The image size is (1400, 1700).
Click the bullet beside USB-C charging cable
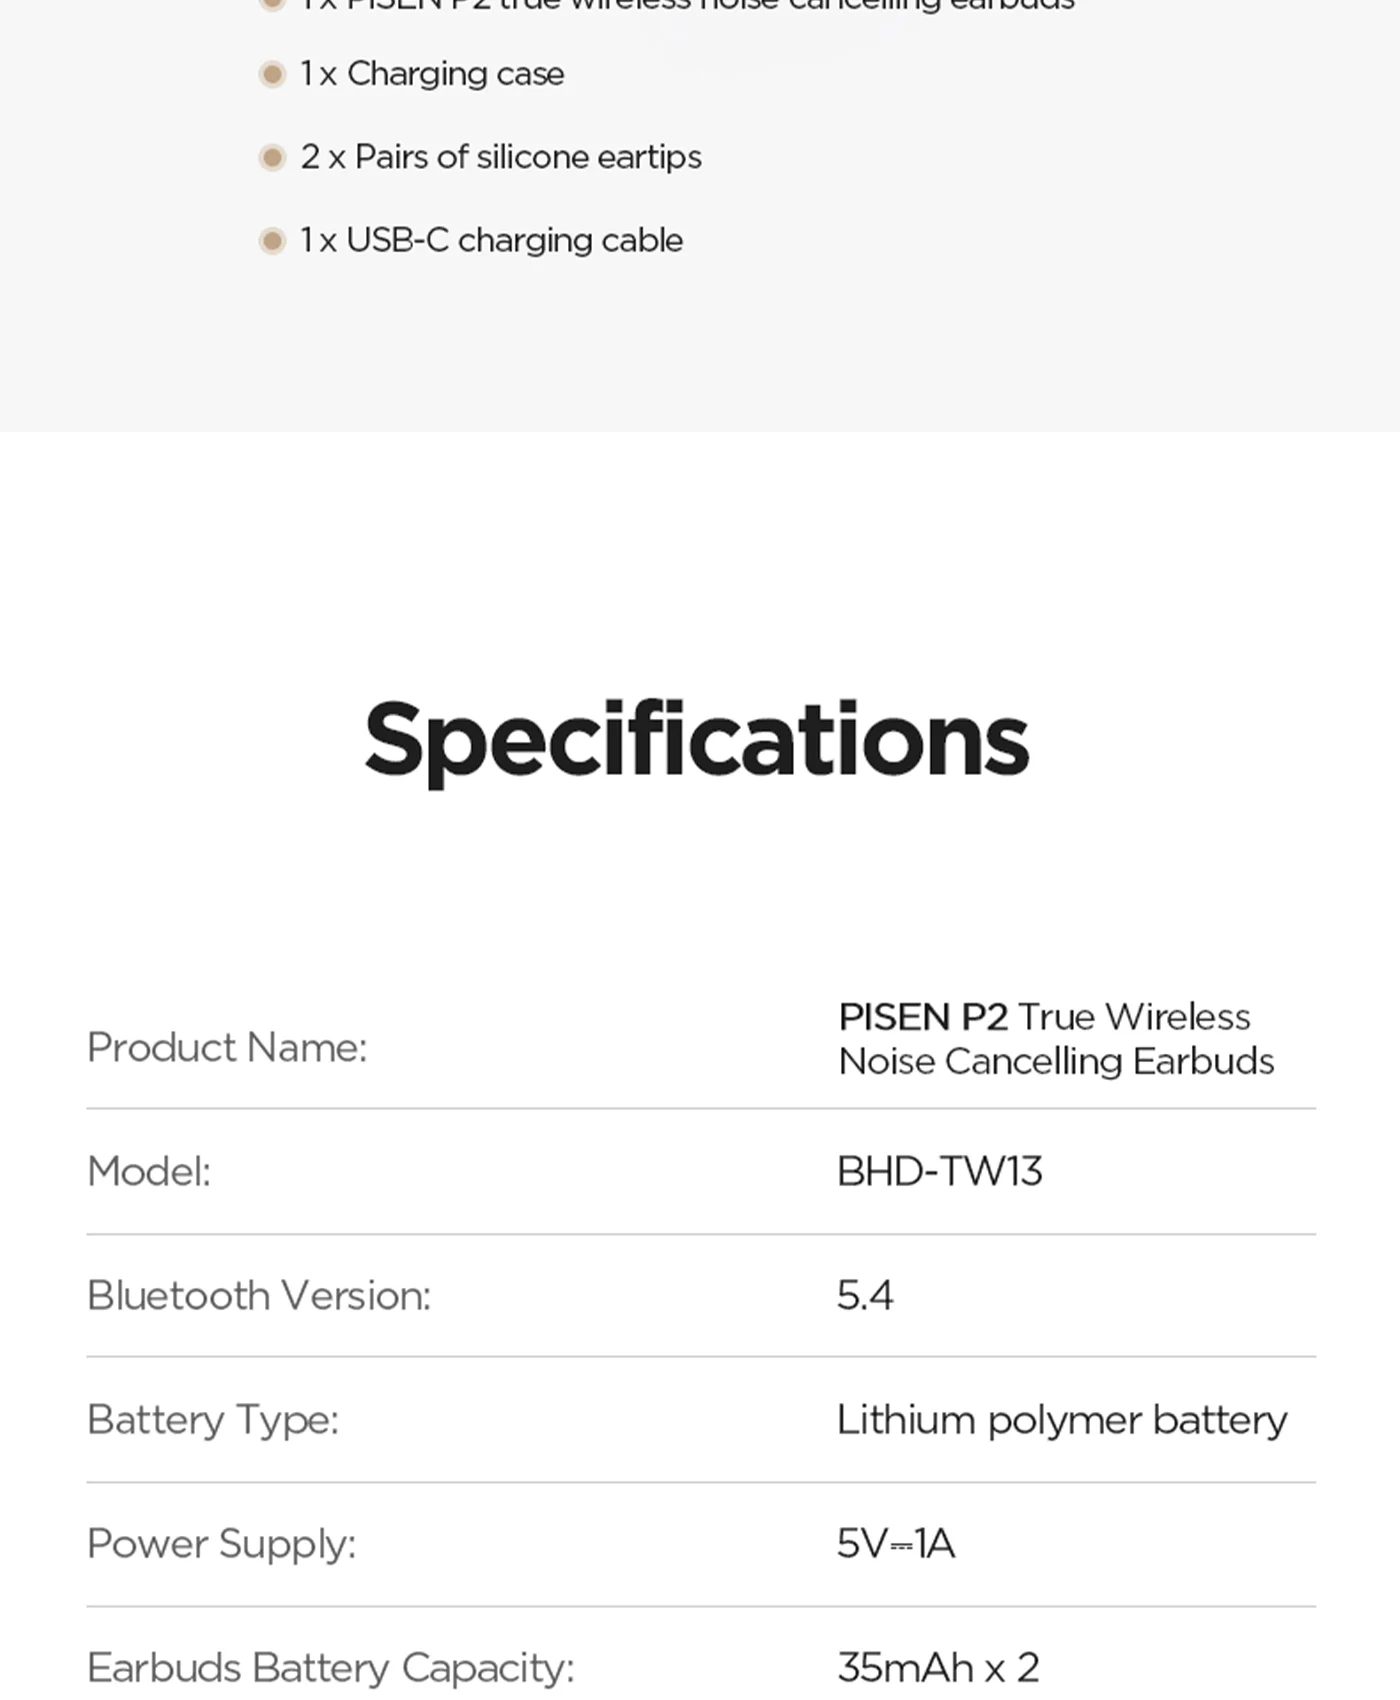(272, 241)
